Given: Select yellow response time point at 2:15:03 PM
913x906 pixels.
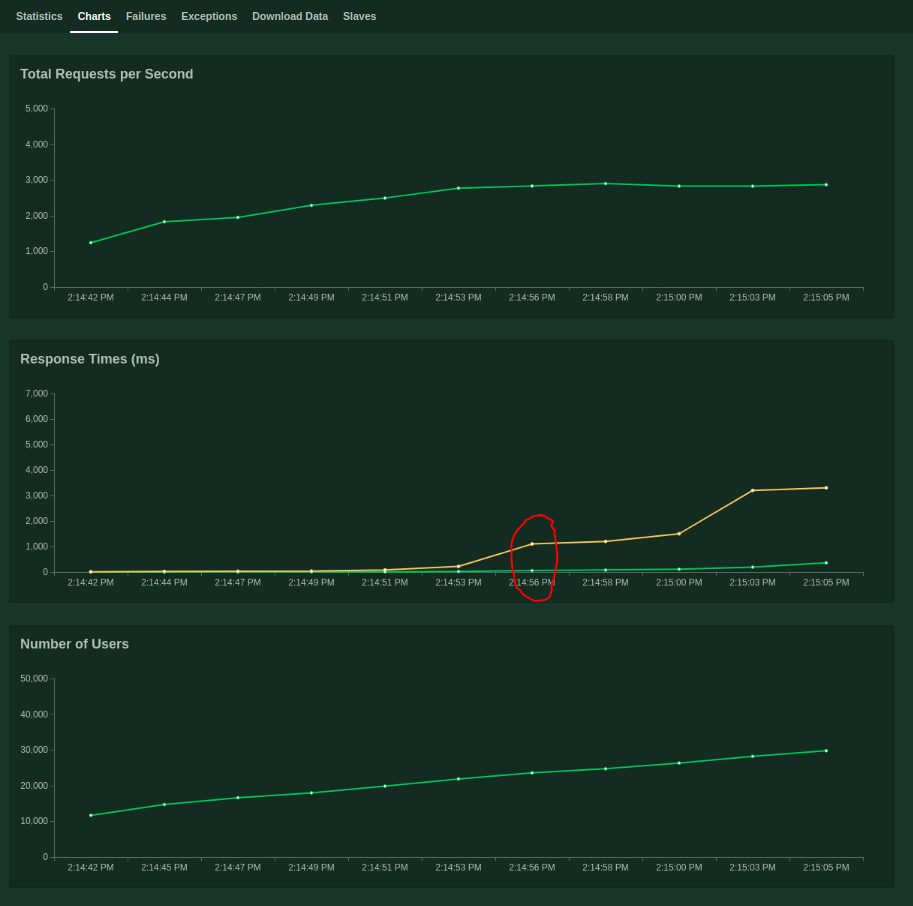Looking at the screenshot, I should (x=753, y=490).
